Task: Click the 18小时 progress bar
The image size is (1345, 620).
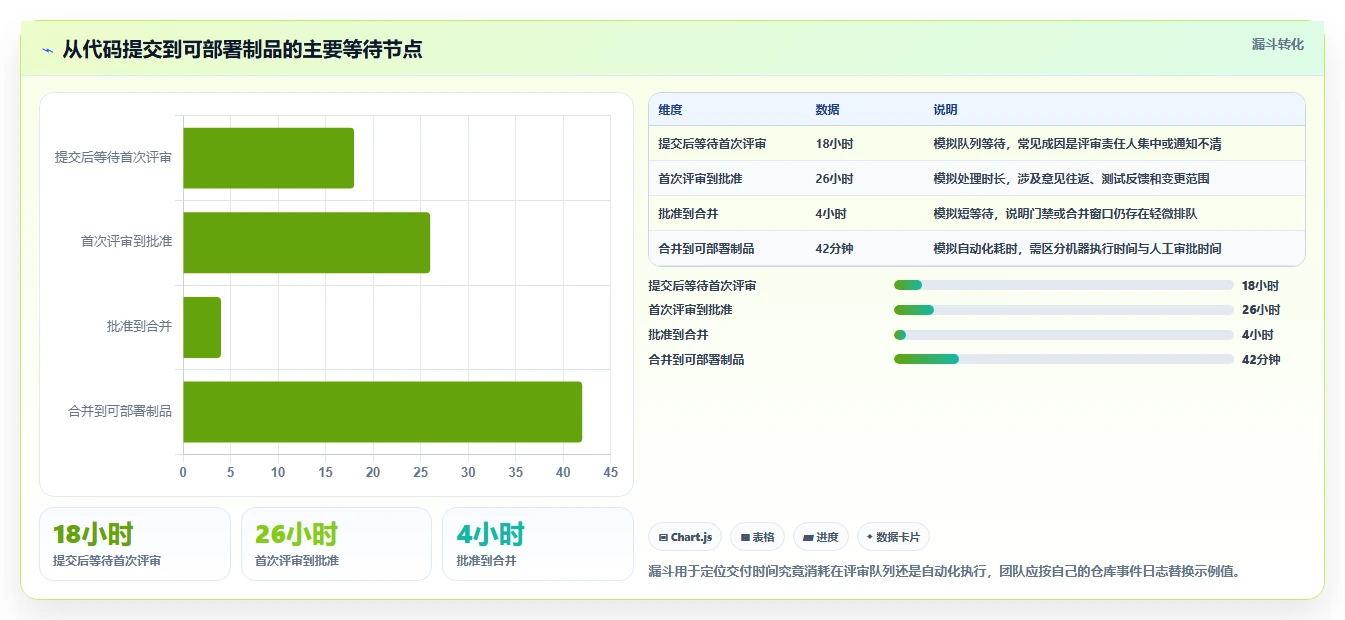Action: [1063, 285]
